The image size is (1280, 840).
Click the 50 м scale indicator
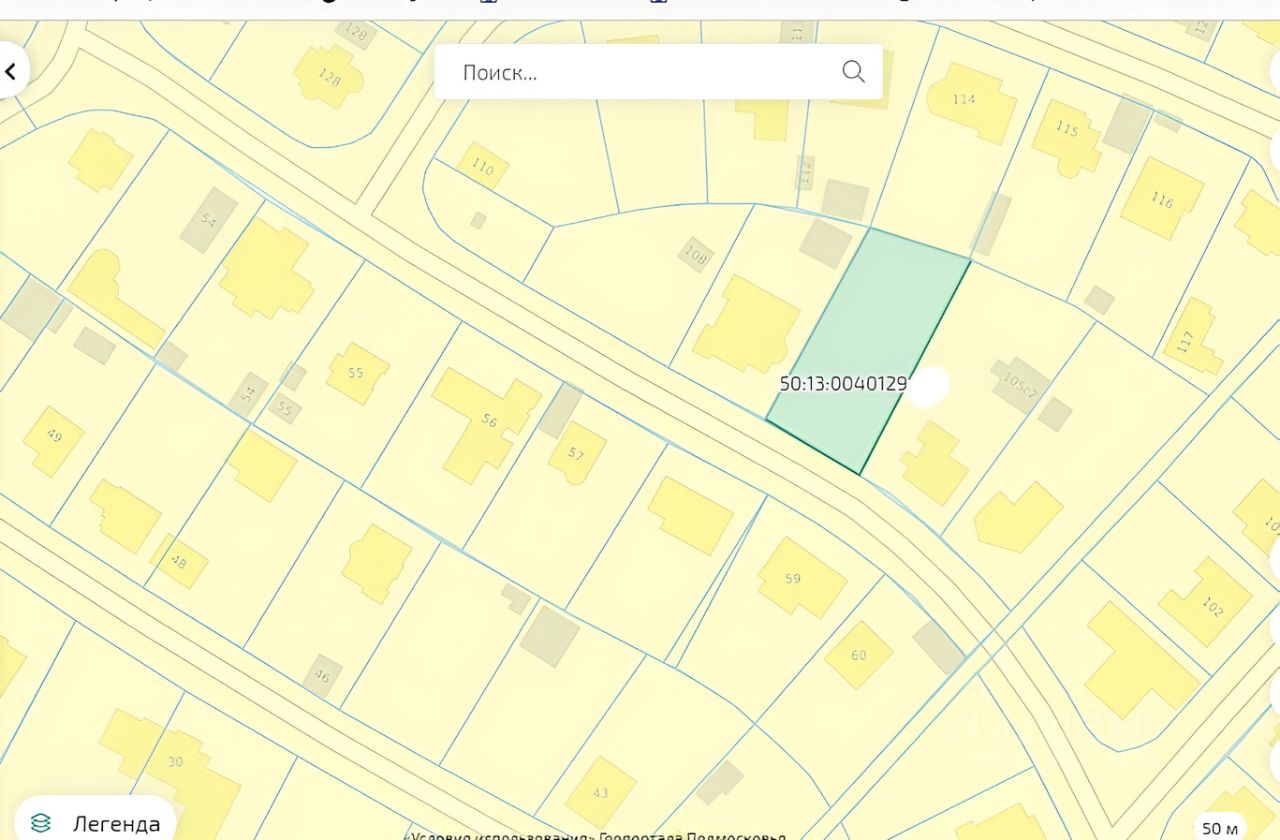click(x=1220, y=828)
